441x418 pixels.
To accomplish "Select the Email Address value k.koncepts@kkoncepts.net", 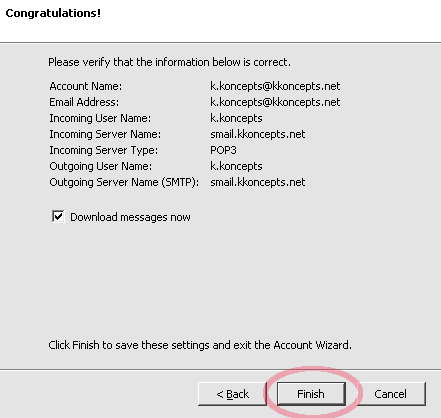I will 275,102.
